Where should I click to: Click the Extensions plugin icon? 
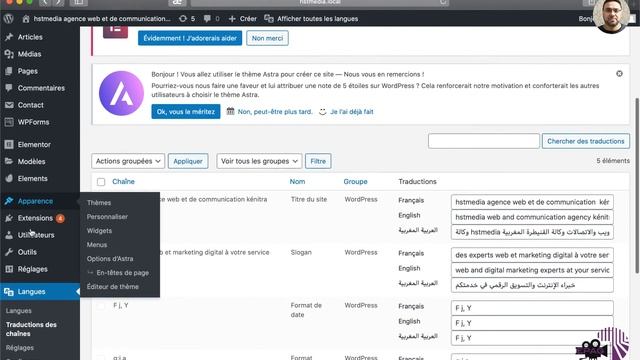[9, 218]
